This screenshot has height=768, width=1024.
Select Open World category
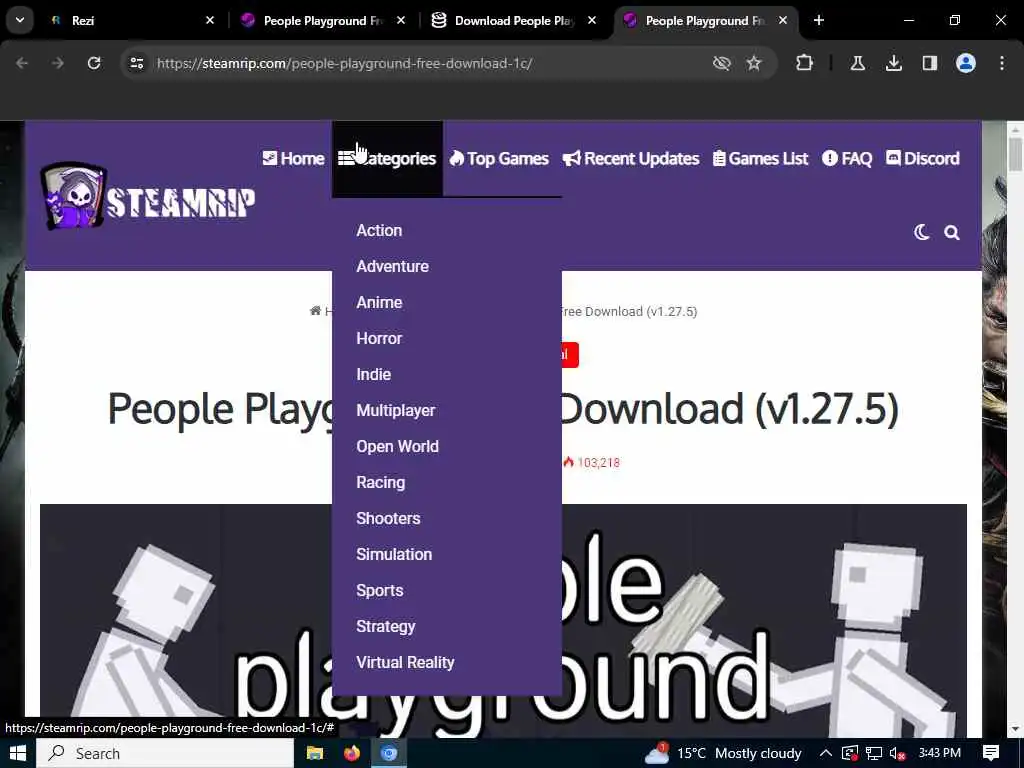point(398,446)
